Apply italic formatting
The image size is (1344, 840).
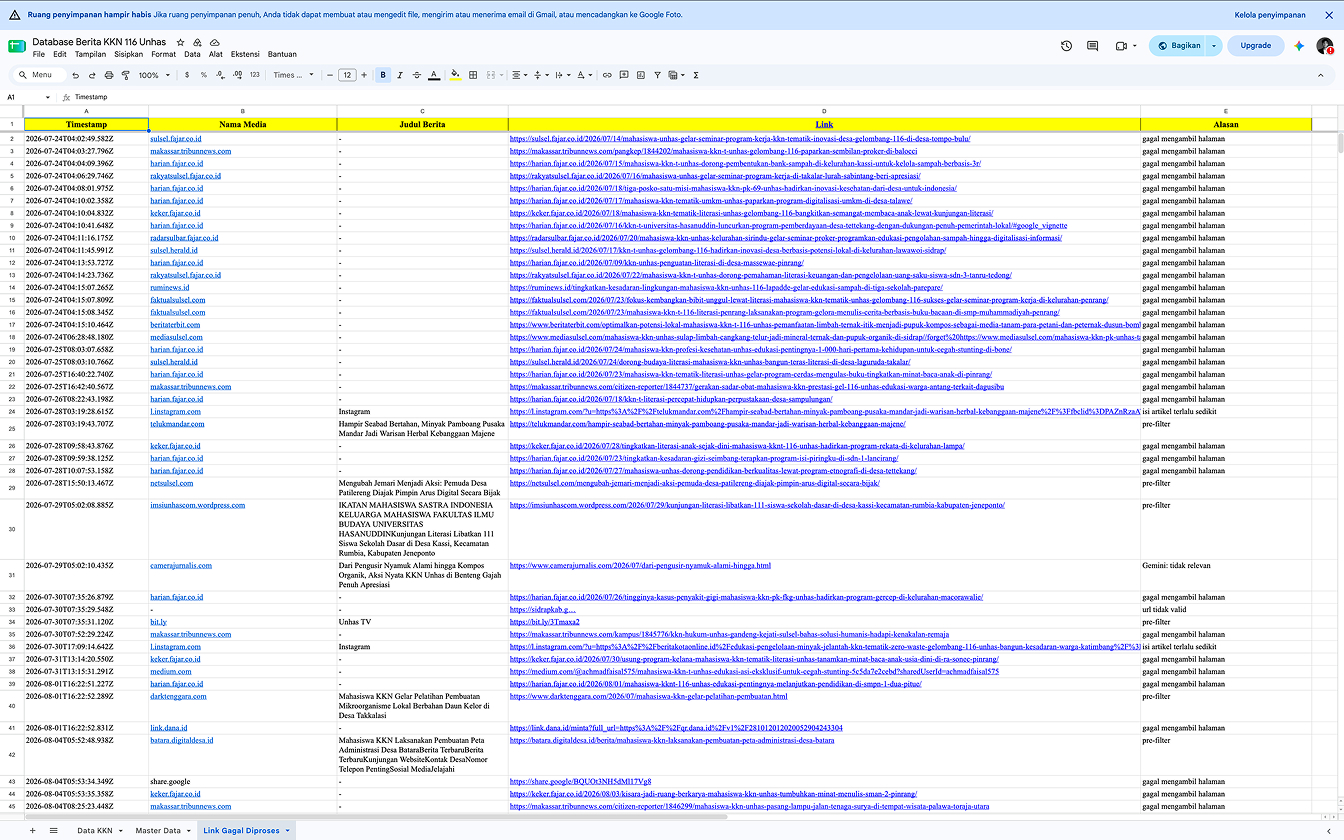click(400, 75)
